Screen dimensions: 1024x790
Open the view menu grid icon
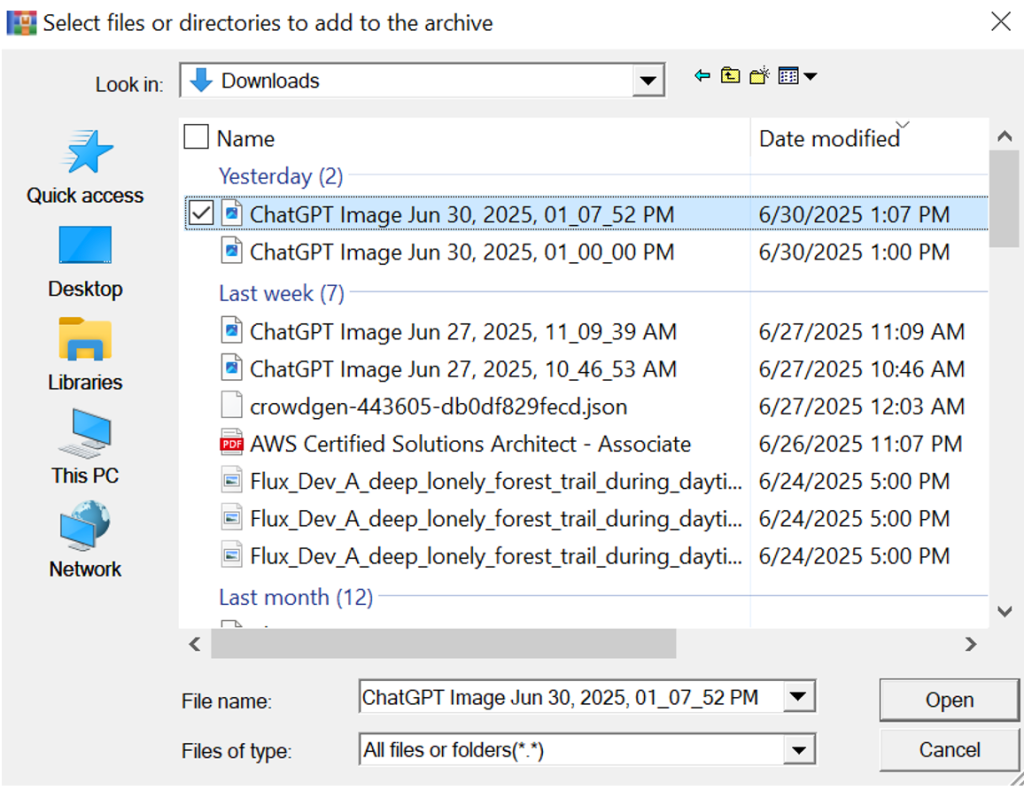click(x=796, y=76)
